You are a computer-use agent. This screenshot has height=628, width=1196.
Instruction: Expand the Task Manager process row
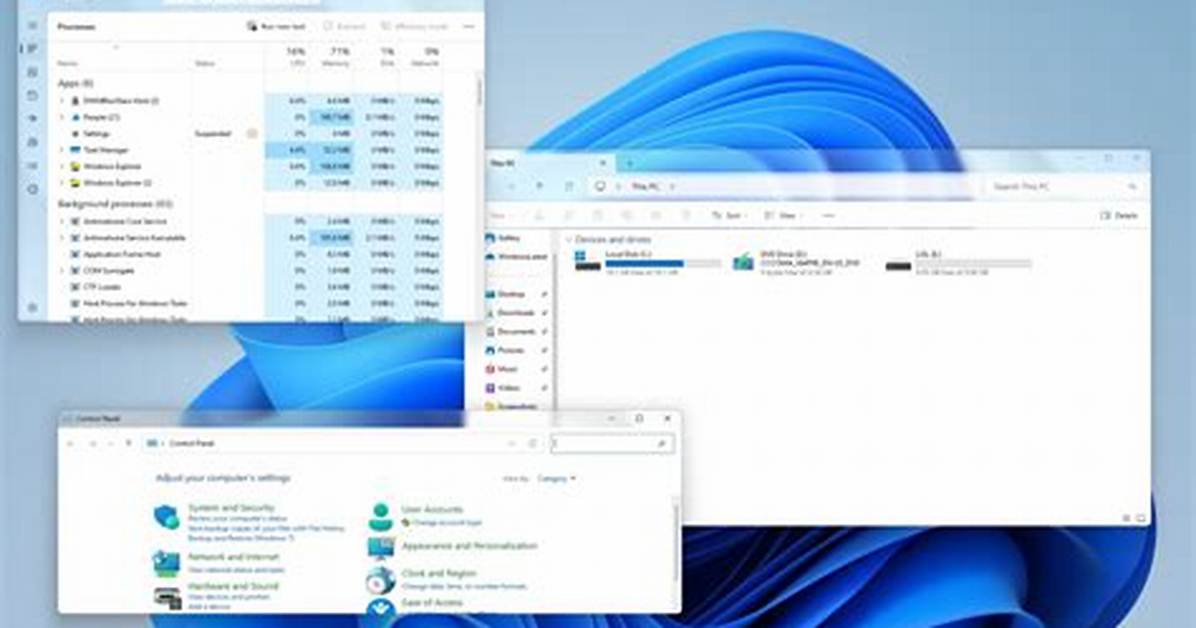click(62, 150)
